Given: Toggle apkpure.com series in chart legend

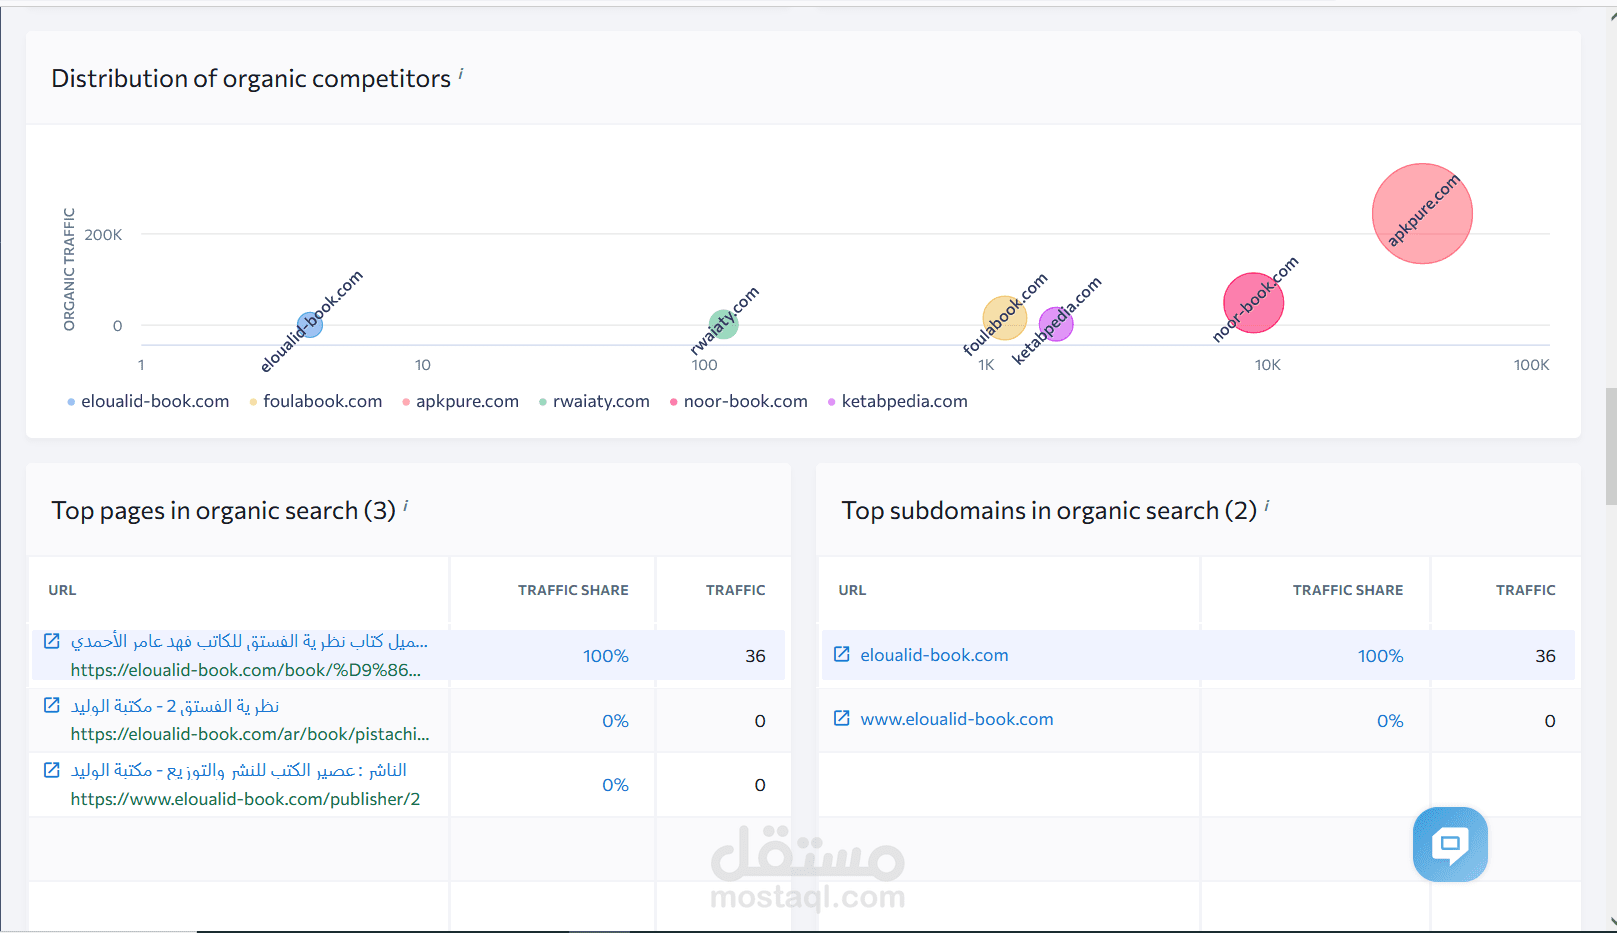Looking at the screenshot, I should [467, 401].
